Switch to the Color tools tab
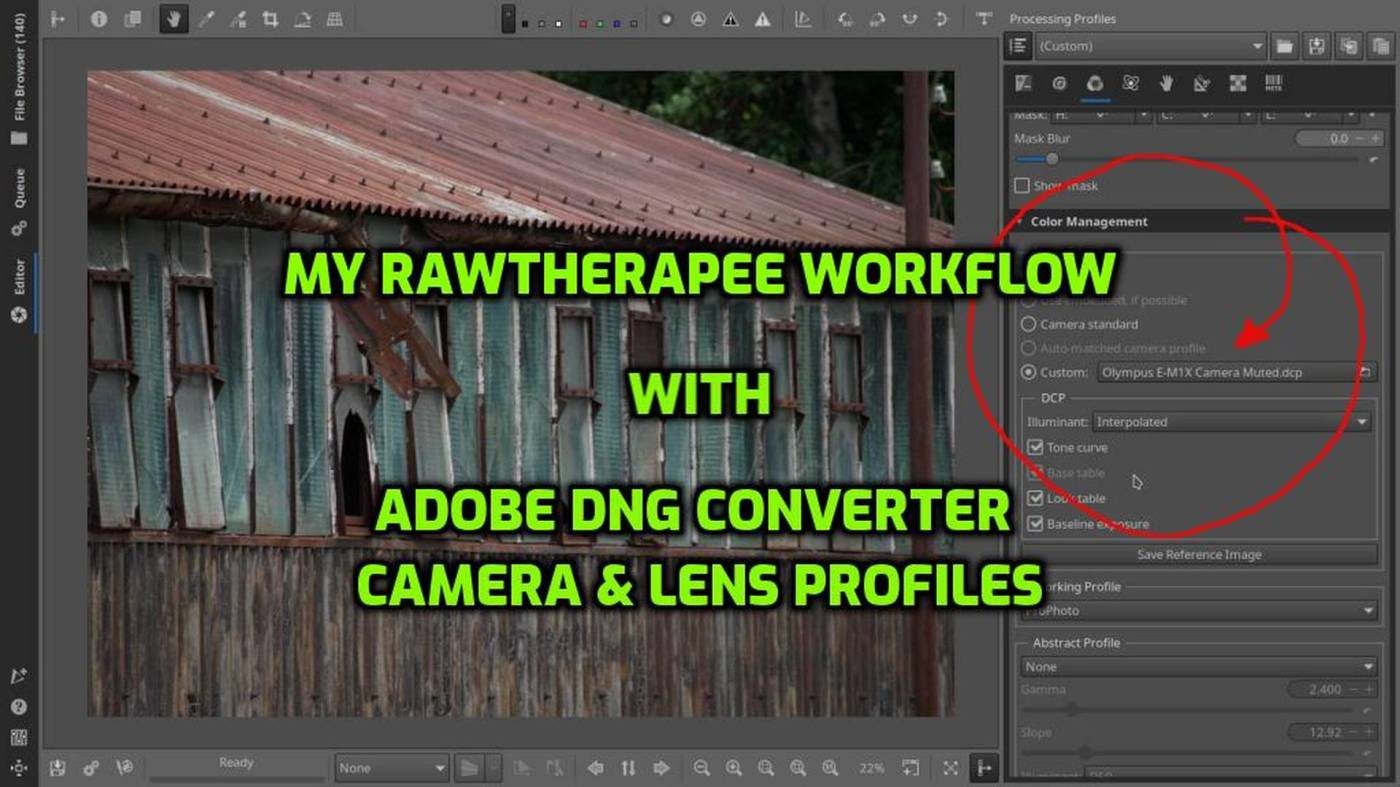The height and width of the screenshot is (787, 1400). click(1095, 84)
